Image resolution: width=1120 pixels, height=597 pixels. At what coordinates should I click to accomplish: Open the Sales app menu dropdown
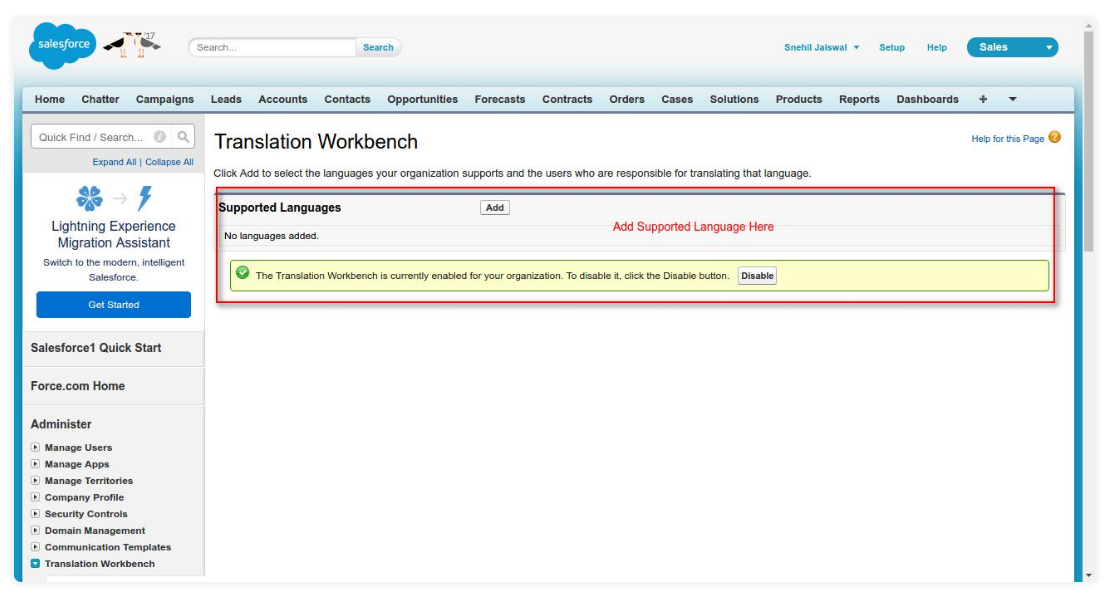point(1012,47)
